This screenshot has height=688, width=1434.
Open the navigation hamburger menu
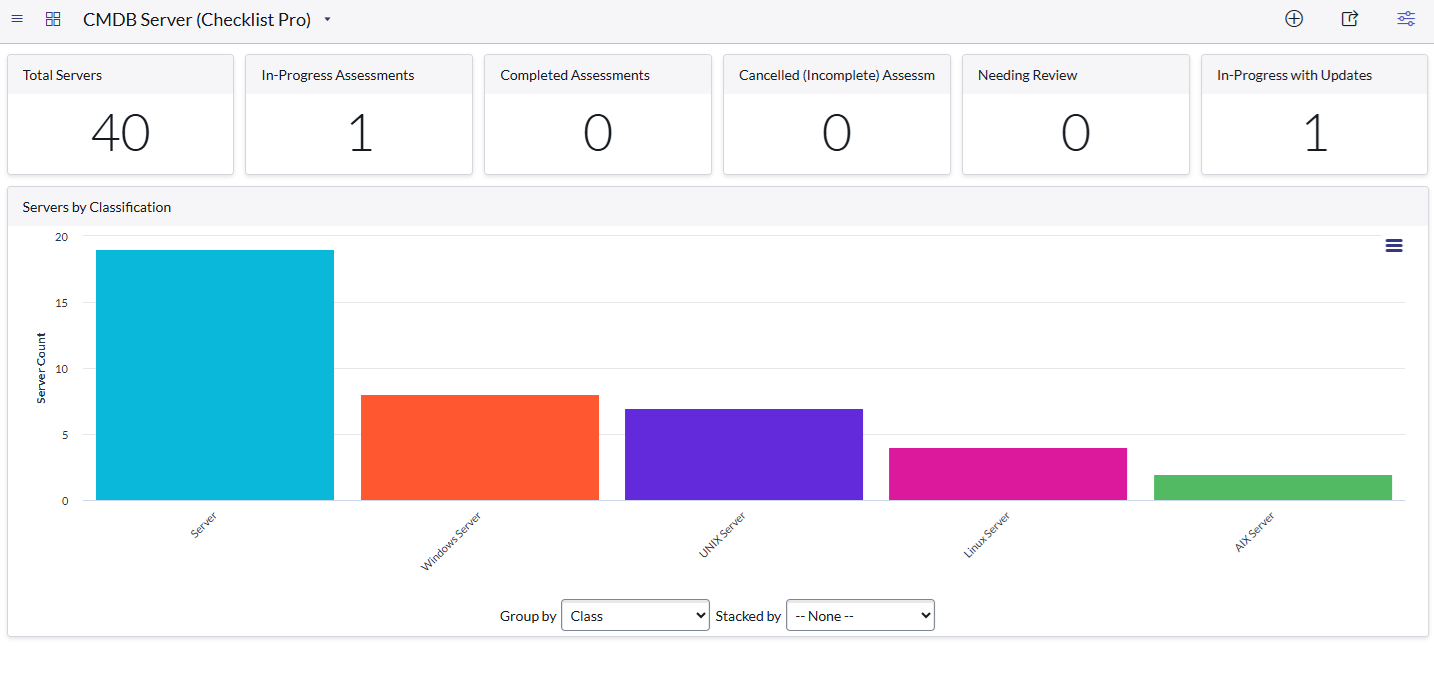[x=16, y=18]
